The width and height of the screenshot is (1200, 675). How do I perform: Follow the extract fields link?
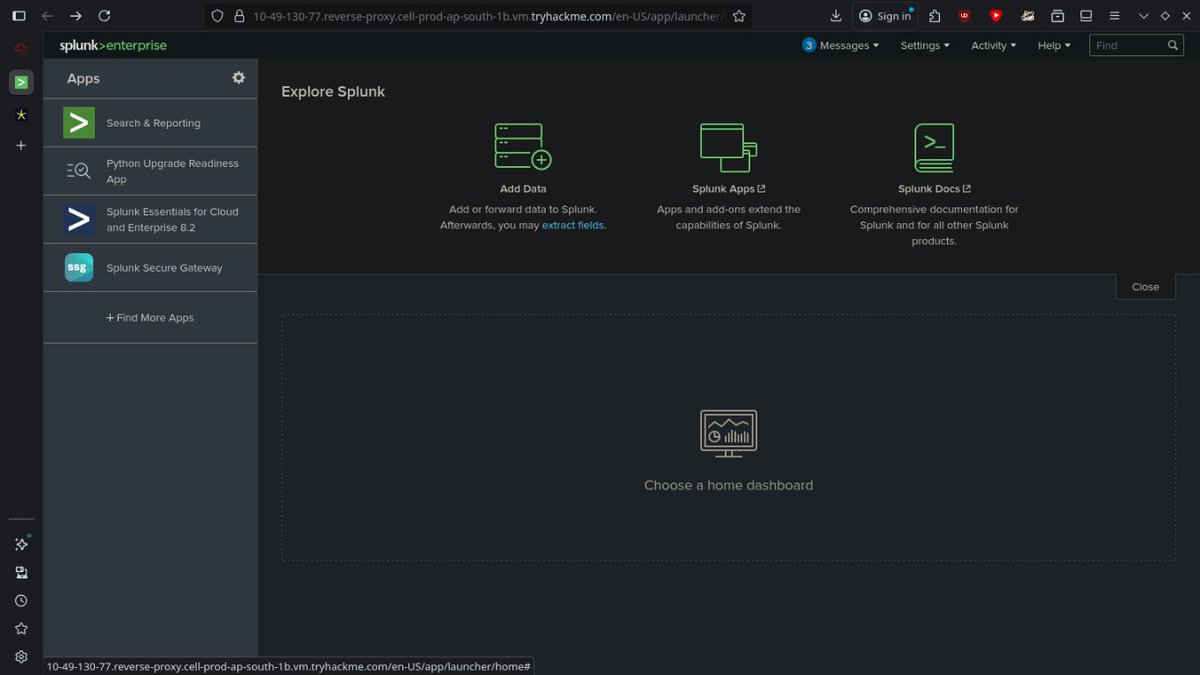[x=573, y=225]
